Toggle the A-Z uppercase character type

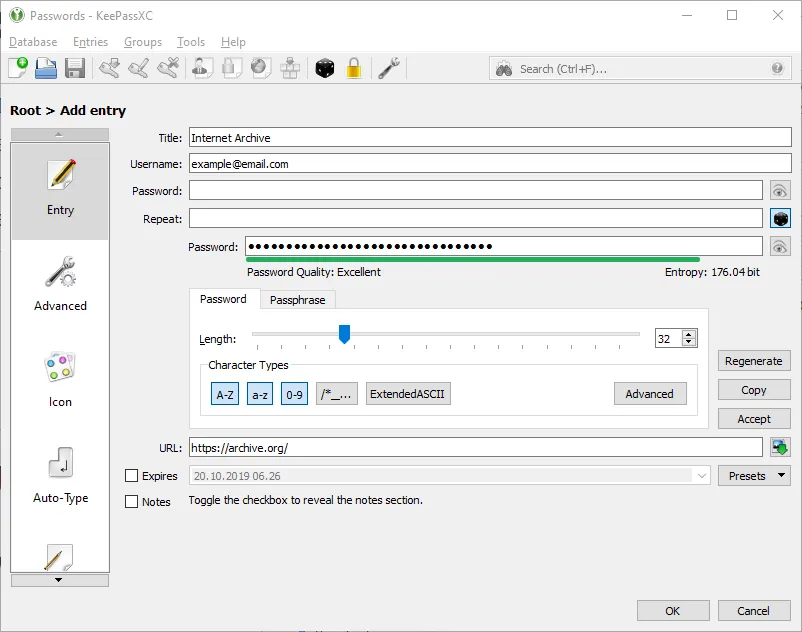tap(225, 394)
